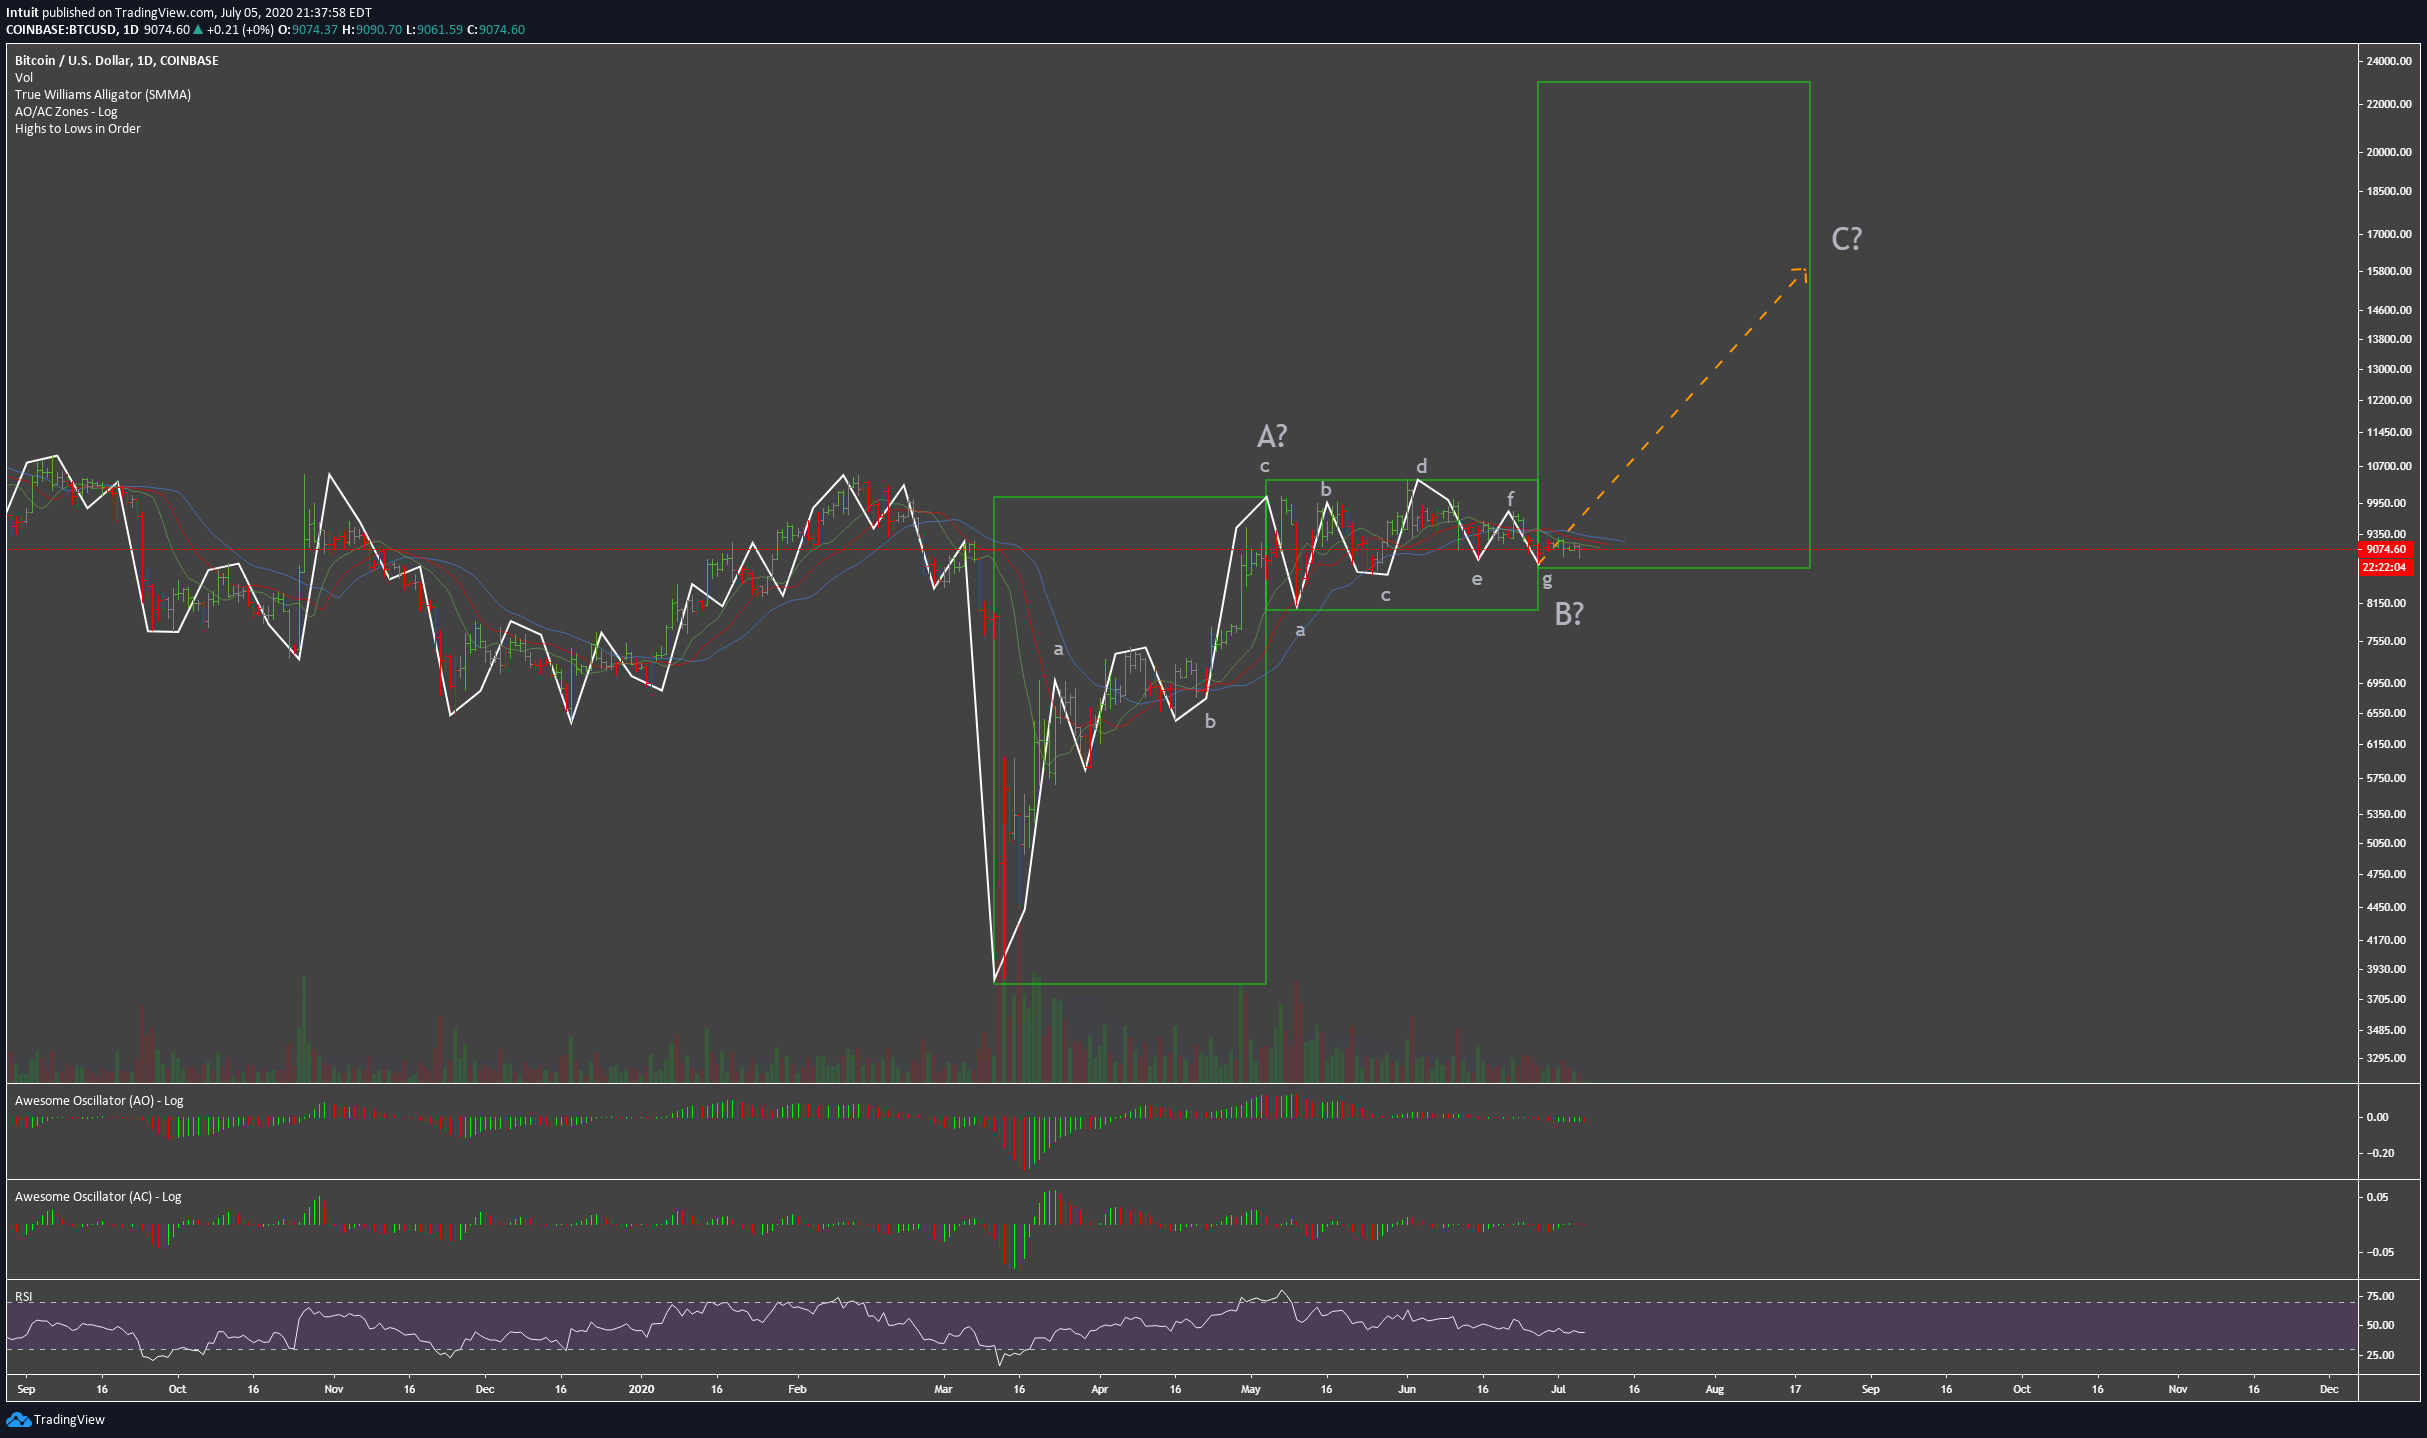The width and height of the screenshot is (2427, 1438).
Task: Click the AO pane -0.20 scale value
Action: 2378,1153
